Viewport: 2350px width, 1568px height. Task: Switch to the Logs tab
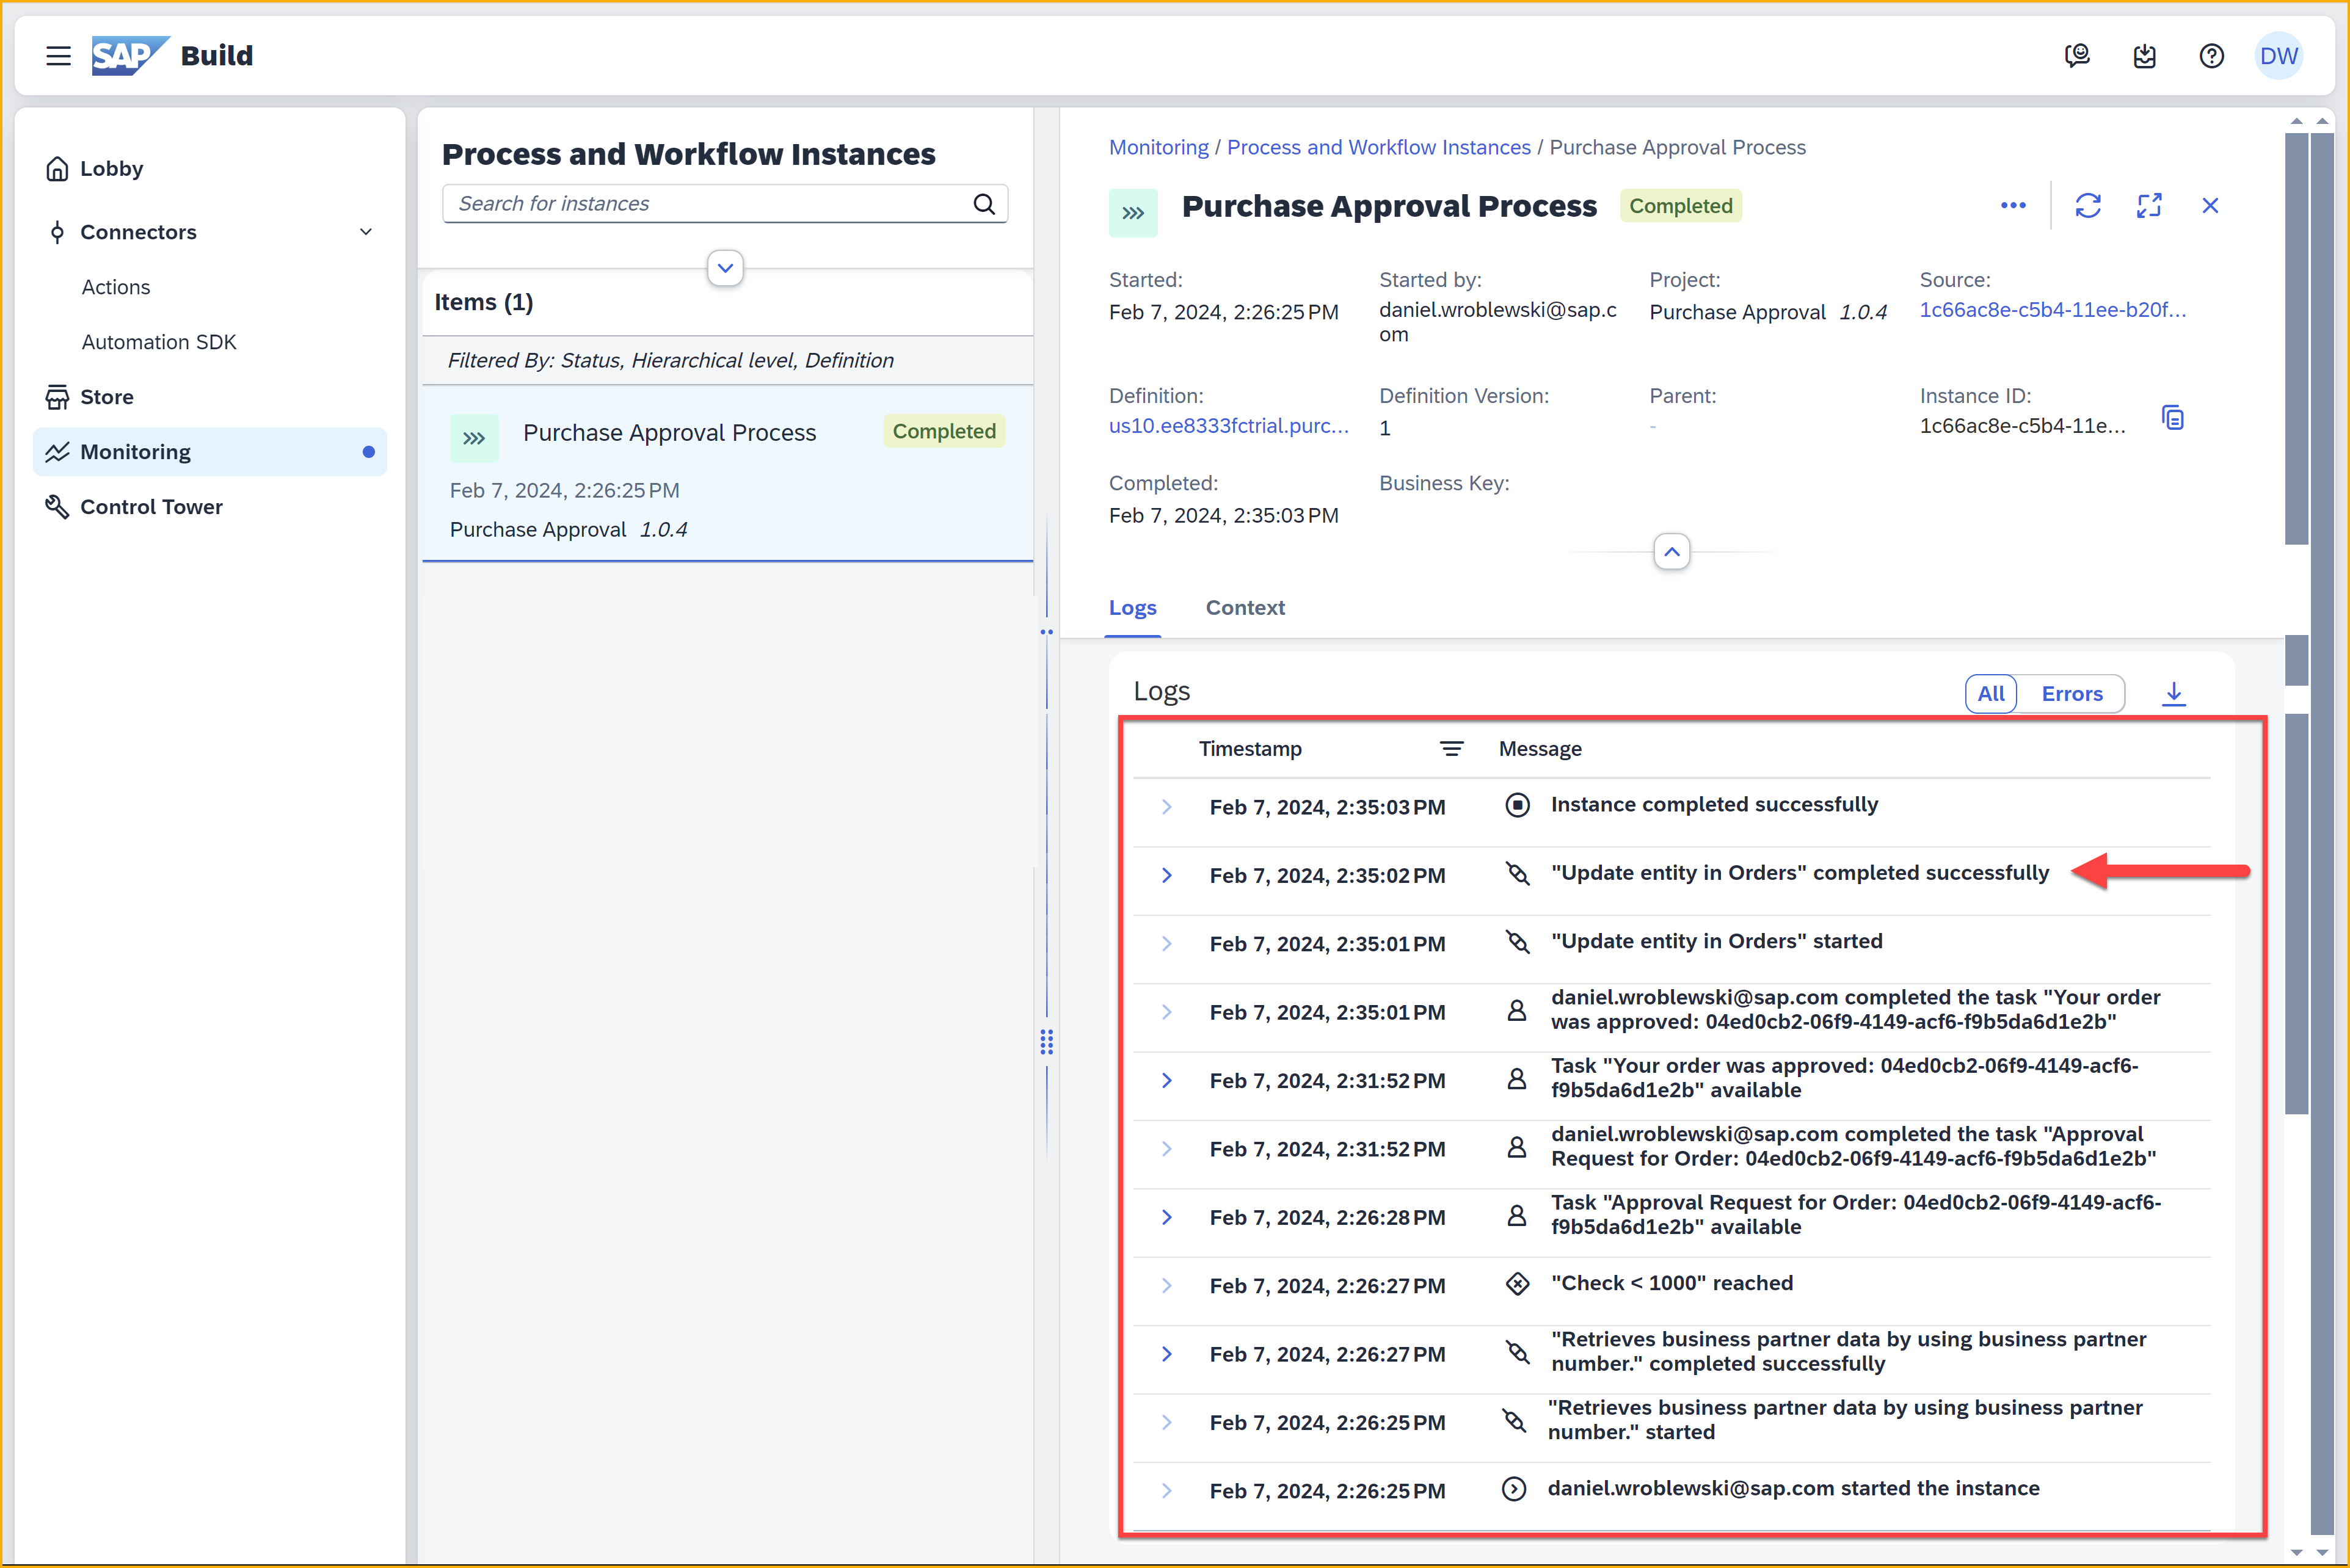[x=1132, y=608]
